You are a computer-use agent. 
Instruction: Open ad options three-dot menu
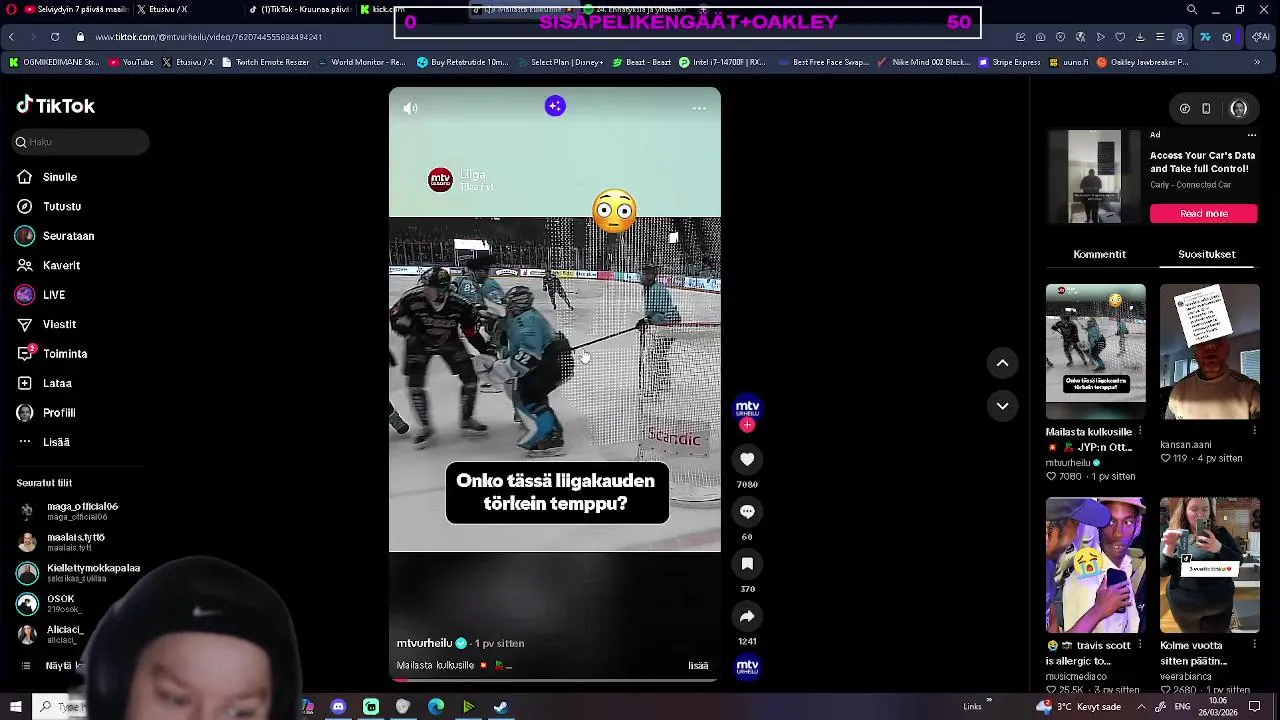pos(1251,135)
